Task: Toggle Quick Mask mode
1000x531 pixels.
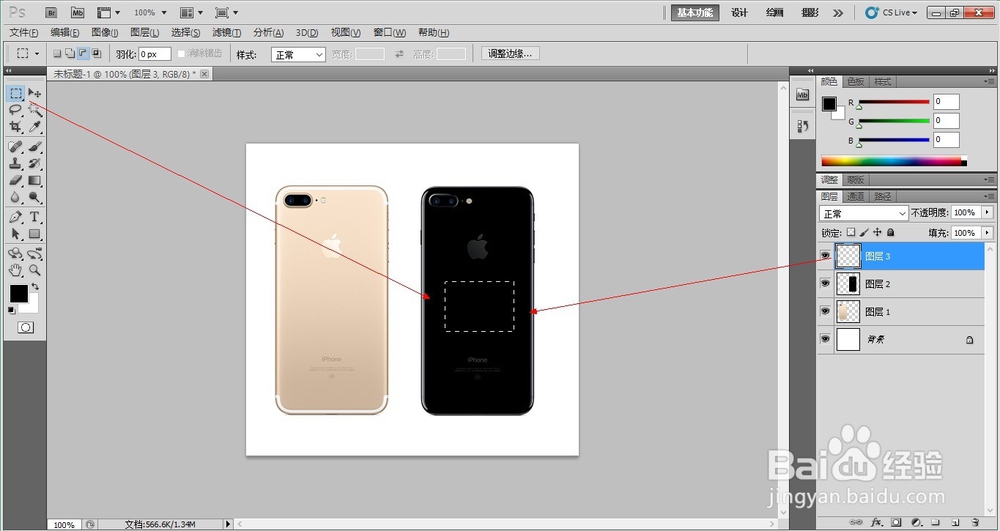Action: click(x=26, y=327)
